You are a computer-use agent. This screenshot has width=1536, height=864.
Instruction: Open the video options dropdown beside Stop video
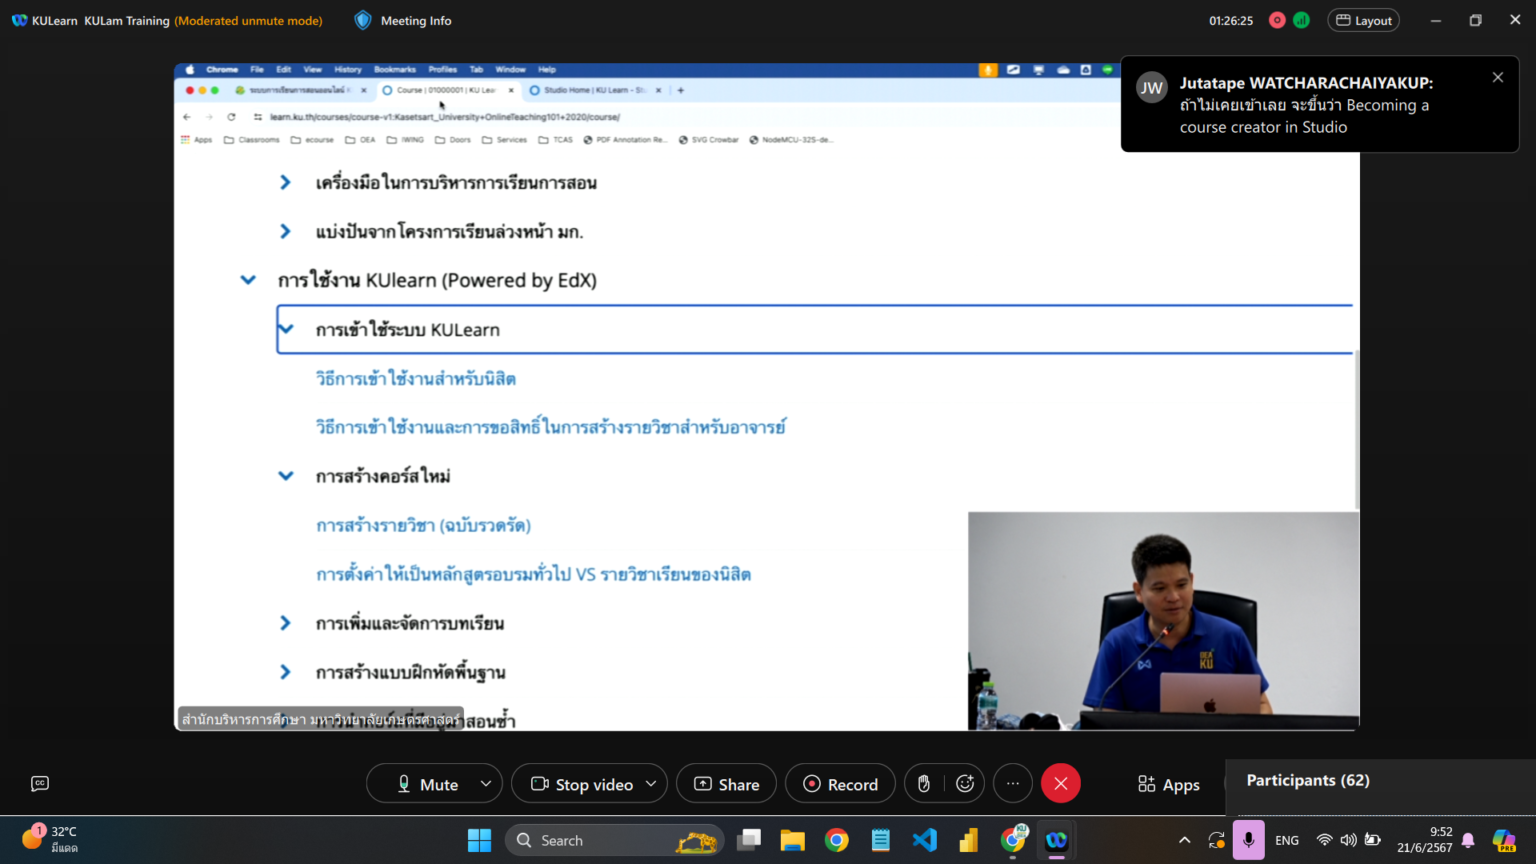coord(653,783)
